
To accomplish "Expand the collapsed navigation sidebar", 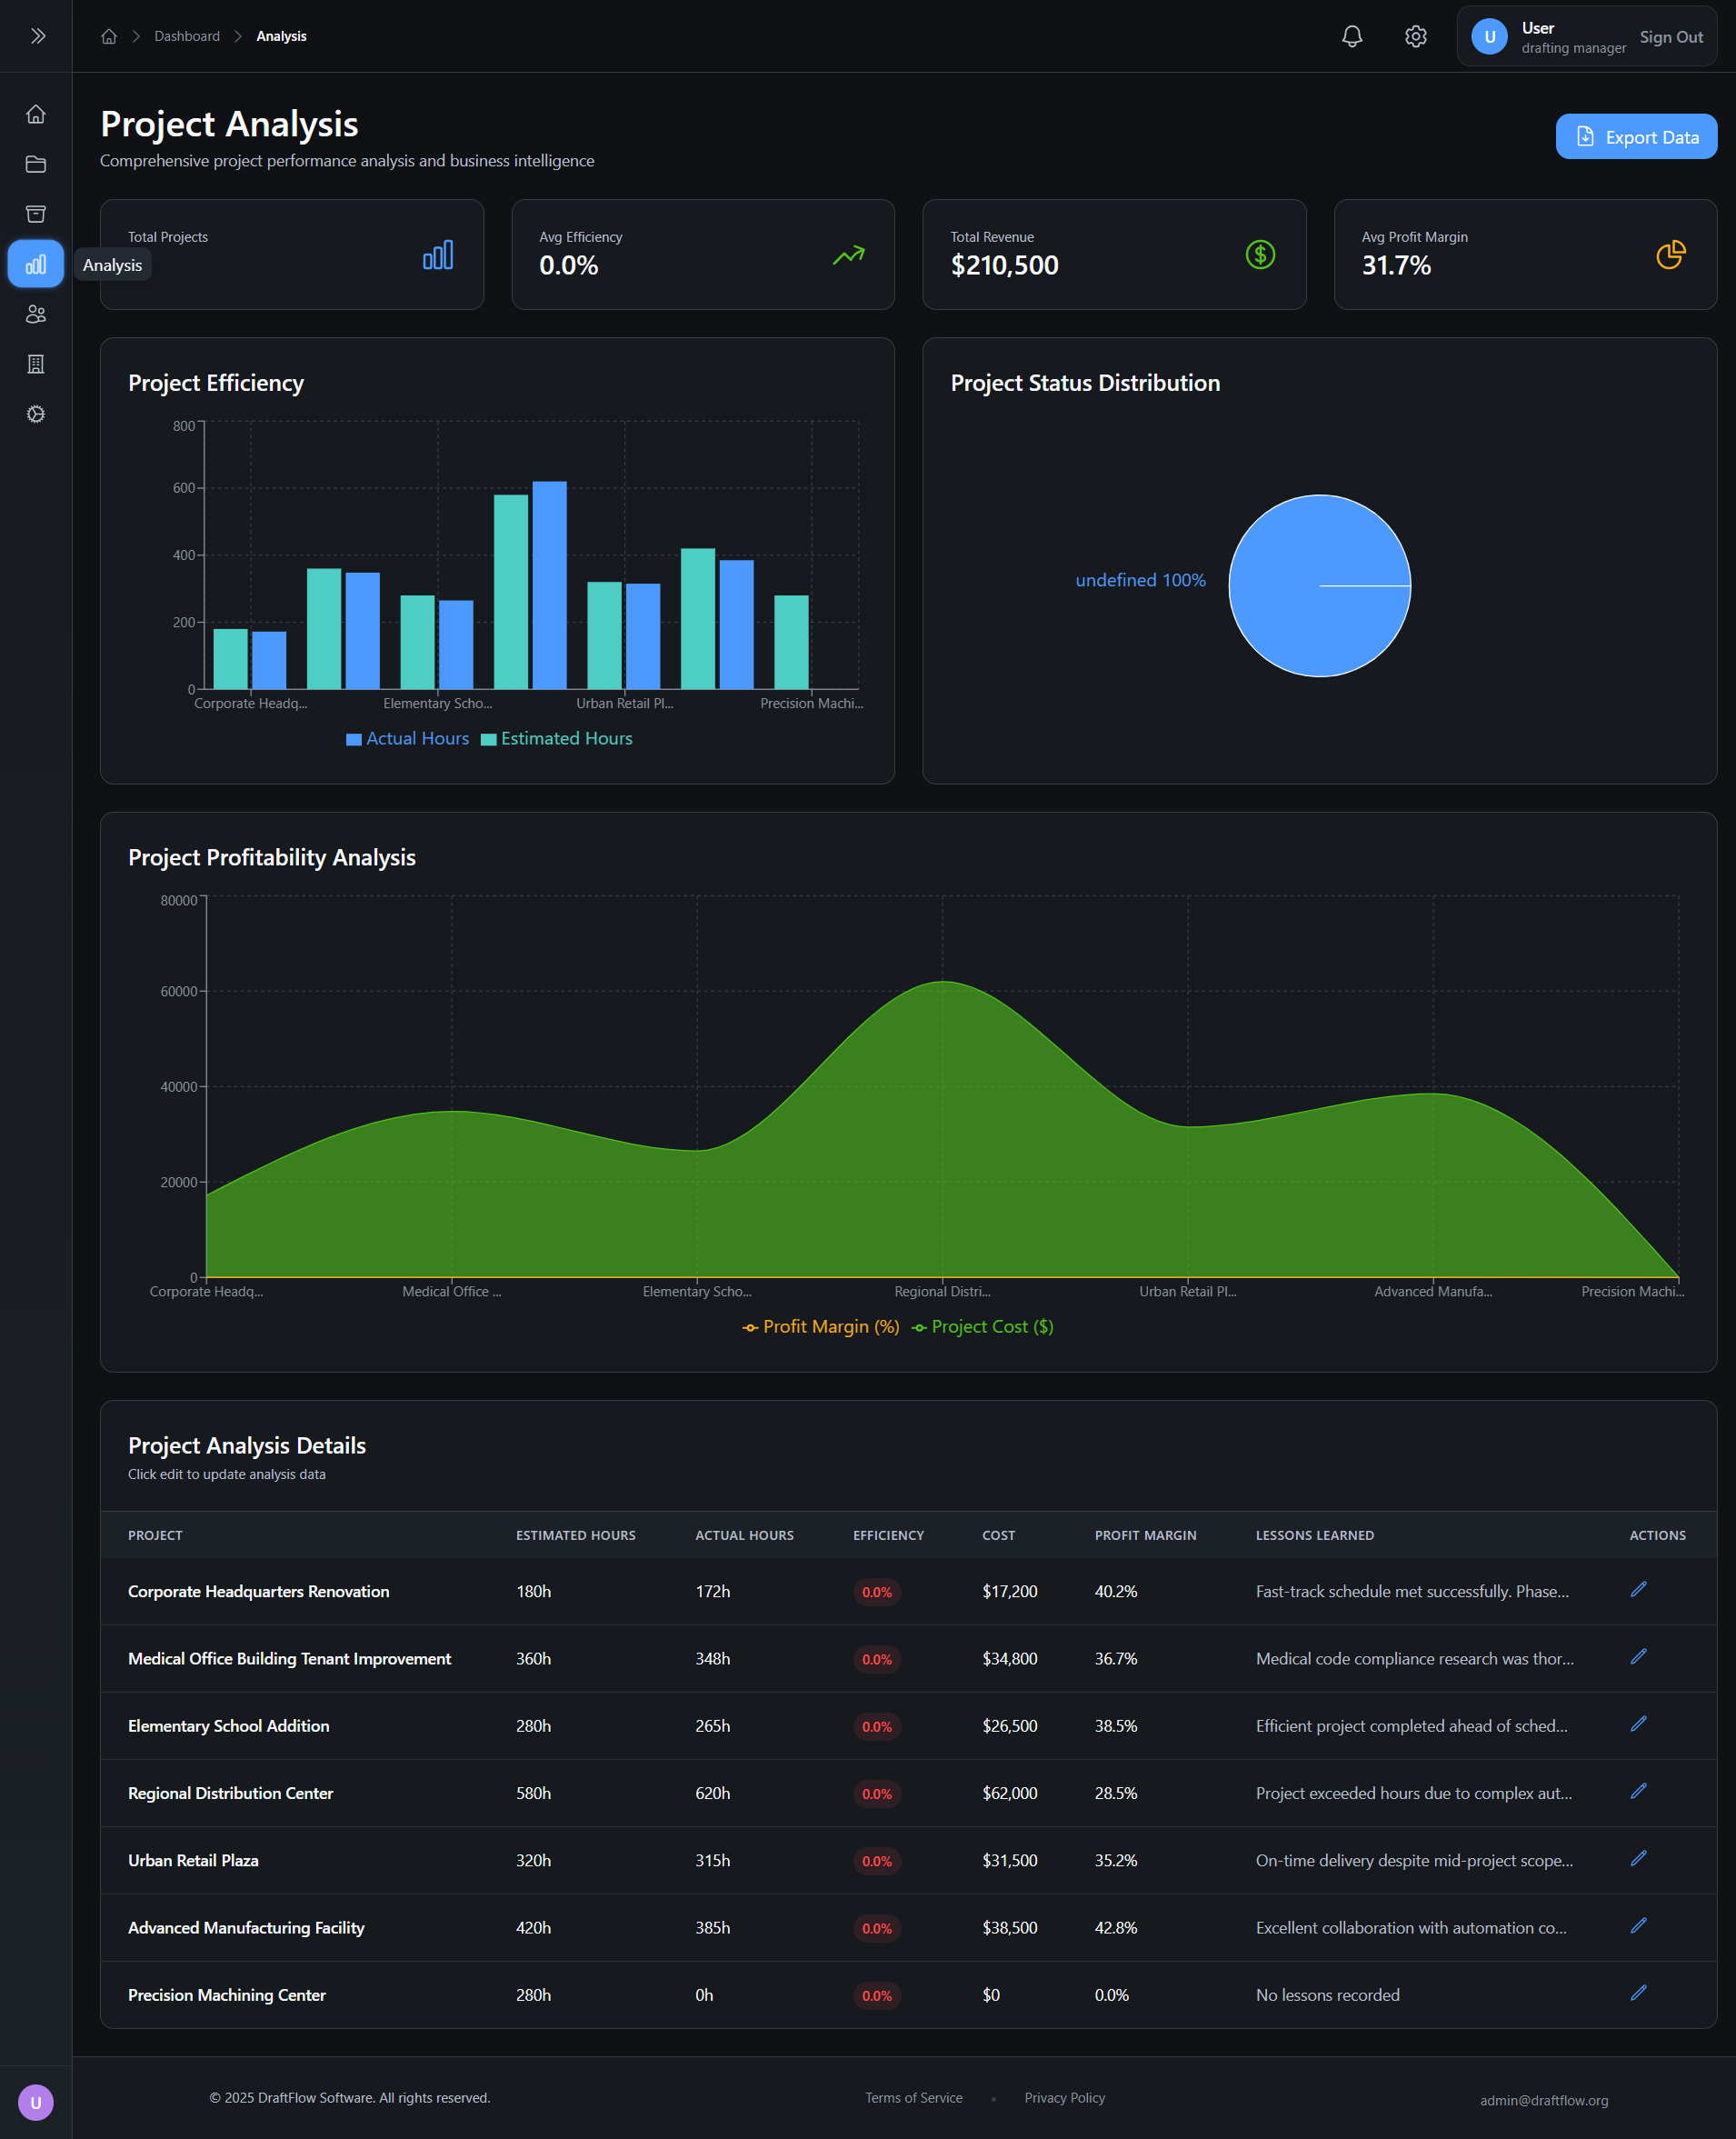I will pyautogui.click(x=36, y=35).
